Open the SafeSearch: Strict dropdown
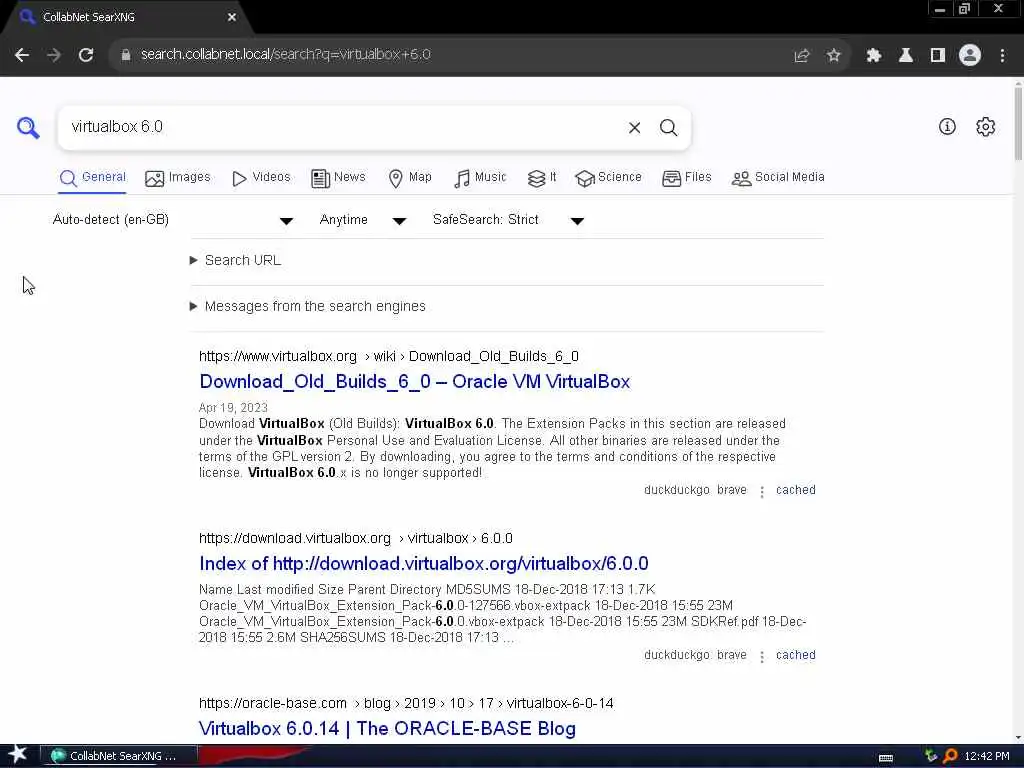Viewport: 1024px width, 768px height. 509,220
